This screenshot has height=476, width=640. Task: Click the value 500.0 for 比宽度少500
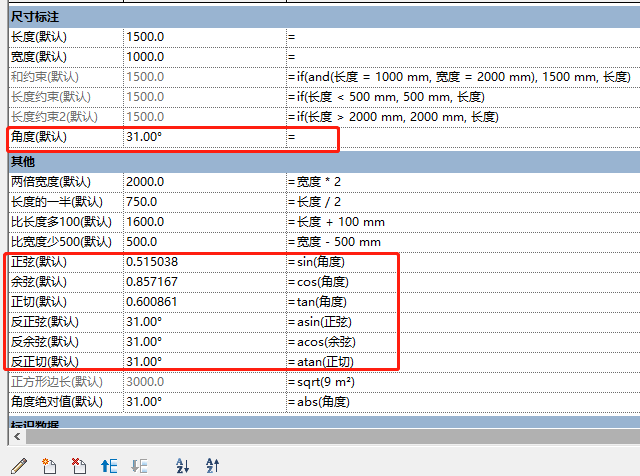coord(141,242)
